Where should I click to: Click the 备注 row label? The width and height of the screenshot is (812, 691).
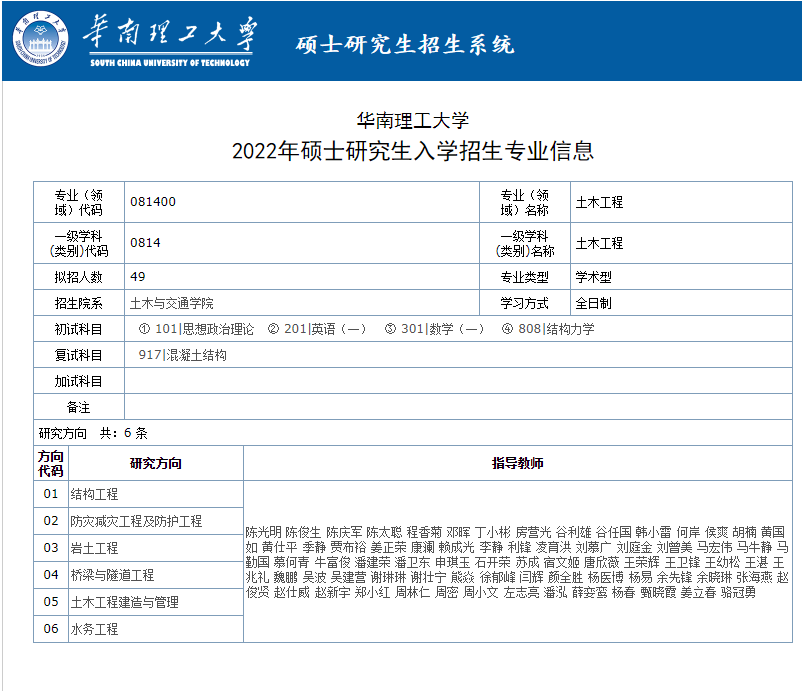pos(79,407)
